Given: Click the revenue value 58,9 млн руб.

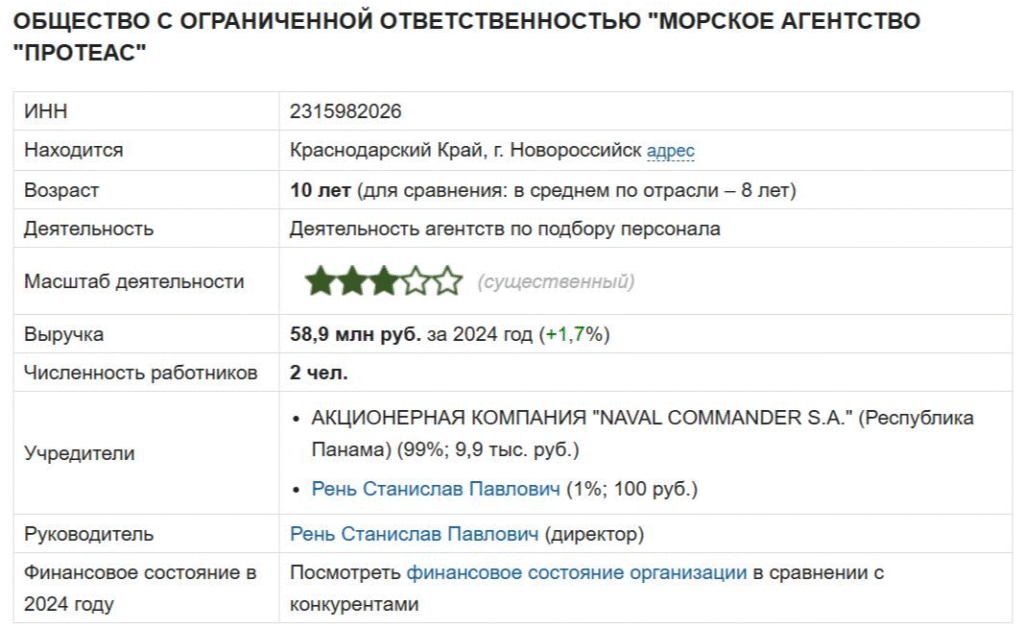Looking at the screenshot, I should (x=355, y=334).
